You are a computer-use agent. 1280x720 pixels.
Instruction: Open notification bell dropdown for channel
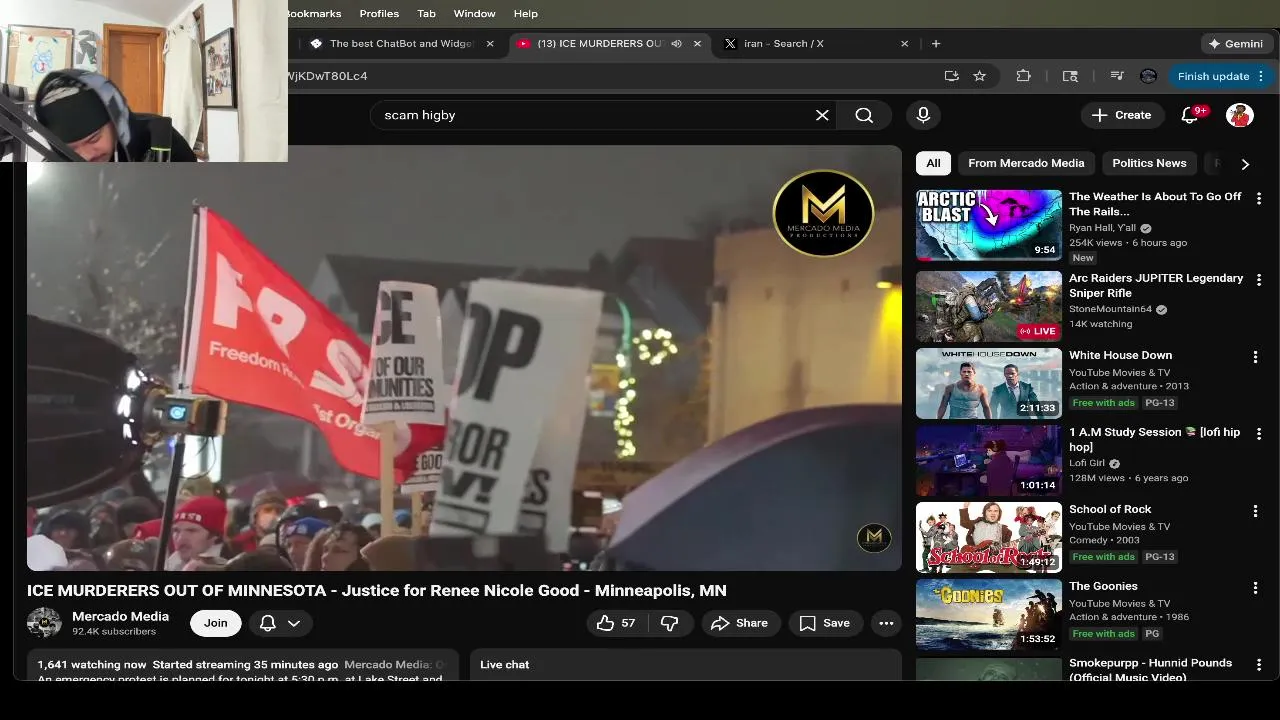[x=280, y=623]
